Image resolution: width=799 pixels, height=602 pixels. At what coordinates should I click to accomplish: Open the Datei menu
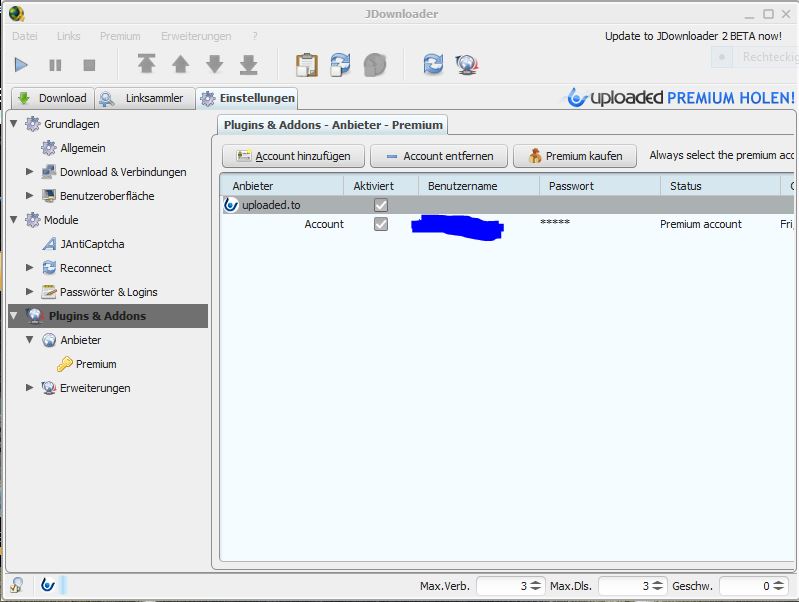pyautogui.click(x=24, y=36)
